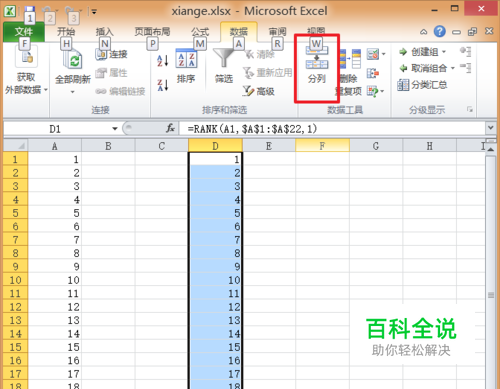
Task: Click the Insert Function fx icon
Action: (170, 128)
